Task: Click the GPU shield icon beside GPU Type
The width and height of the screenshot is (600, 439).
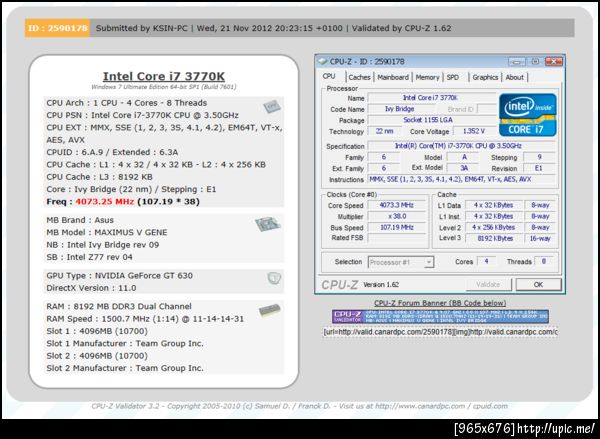Action: pos(274,278)
